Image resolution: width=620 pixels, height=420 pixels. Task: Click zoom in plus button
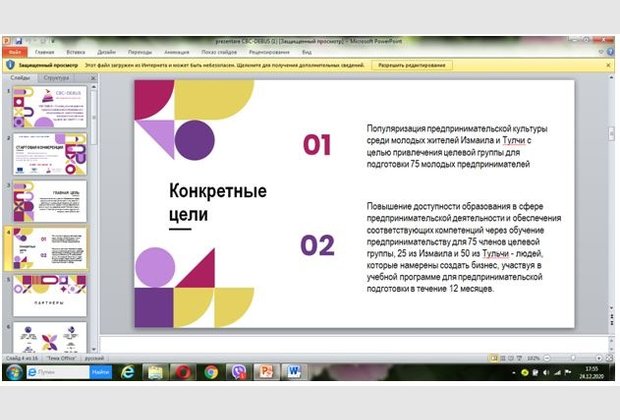(599, 358)
